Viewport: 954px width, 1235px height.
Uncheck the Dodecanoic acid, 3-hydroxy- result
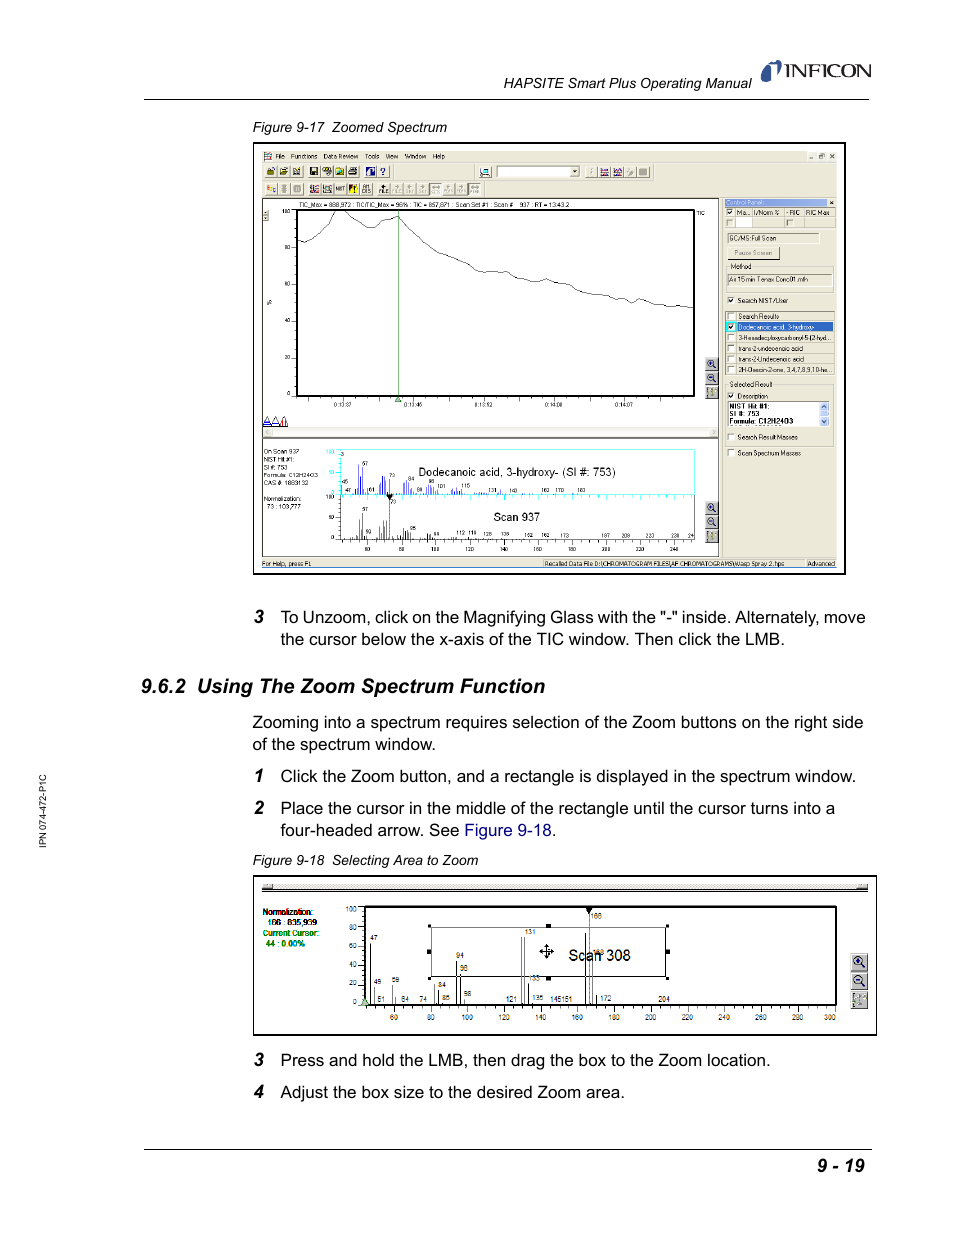tap(731, 327)
